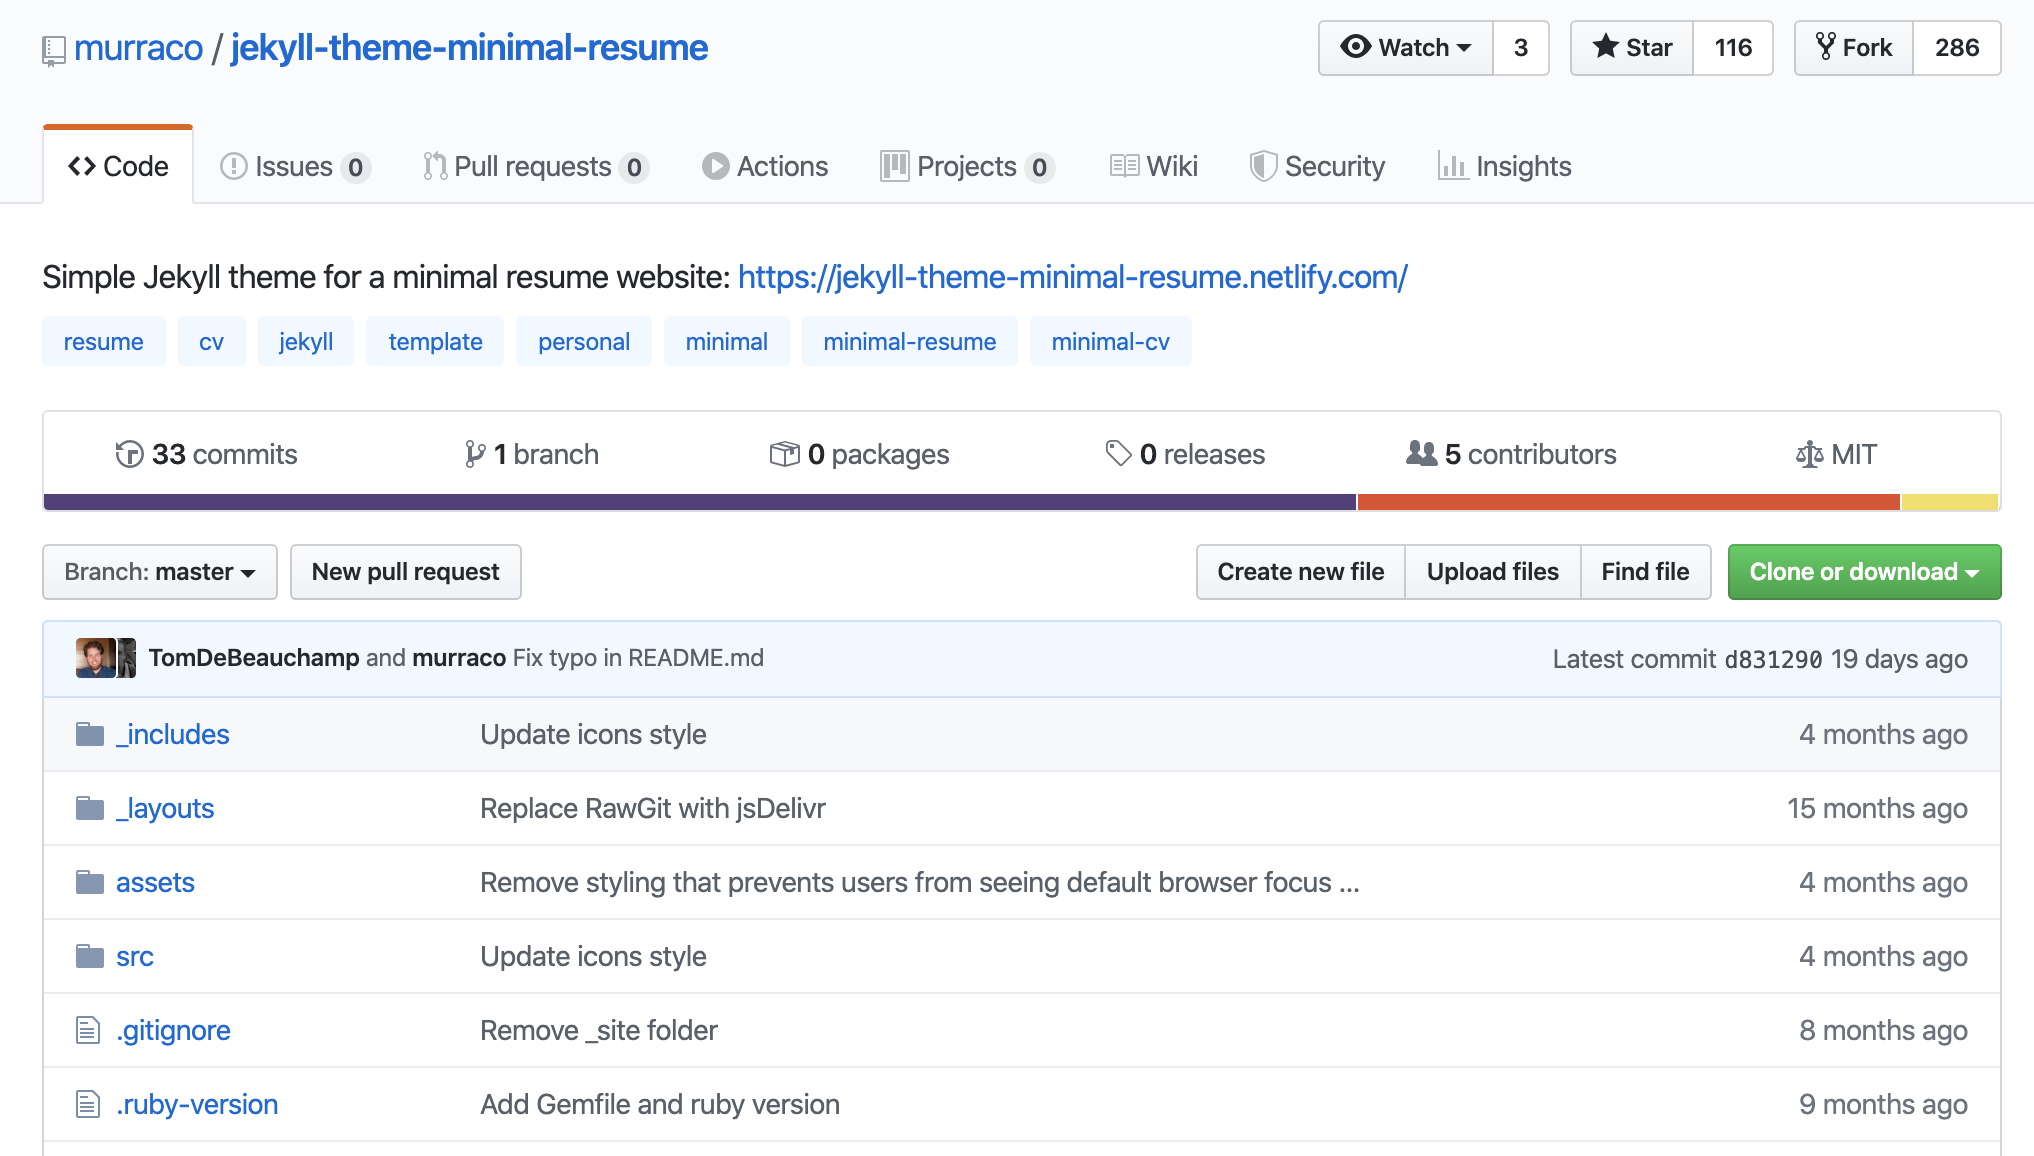Open the Insights tab
The width and height of the screenshot is (2034, 1156).
[x=1505, y=166]
